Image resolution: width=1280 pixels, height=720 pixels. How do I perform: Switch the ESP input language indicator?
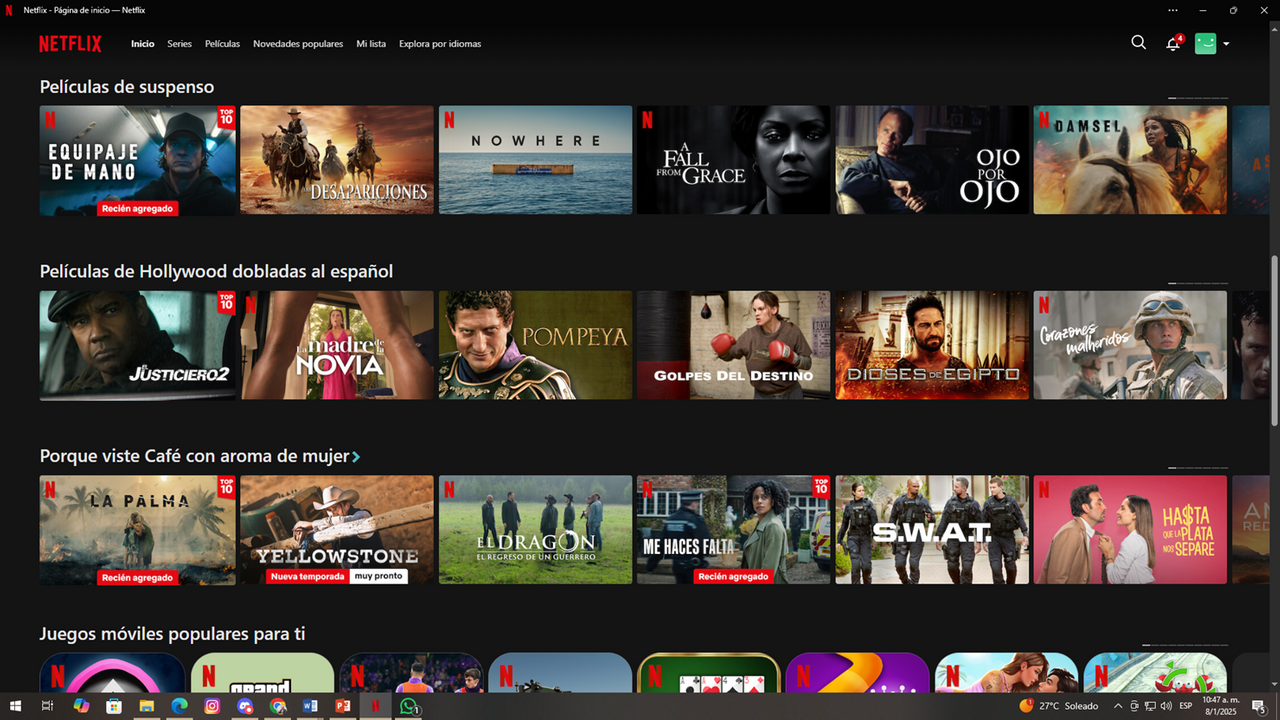(x=1186, y=706)
